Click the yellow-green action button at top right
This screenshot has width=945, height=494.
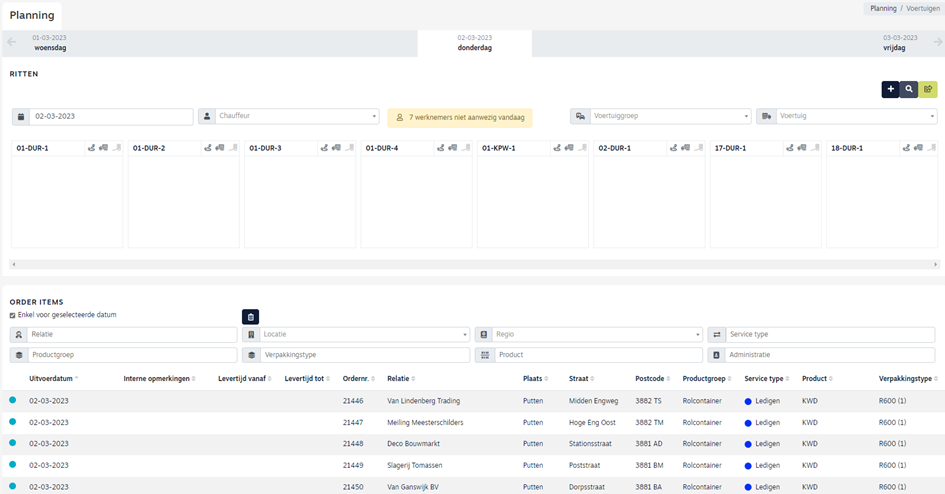pos(928,89)
